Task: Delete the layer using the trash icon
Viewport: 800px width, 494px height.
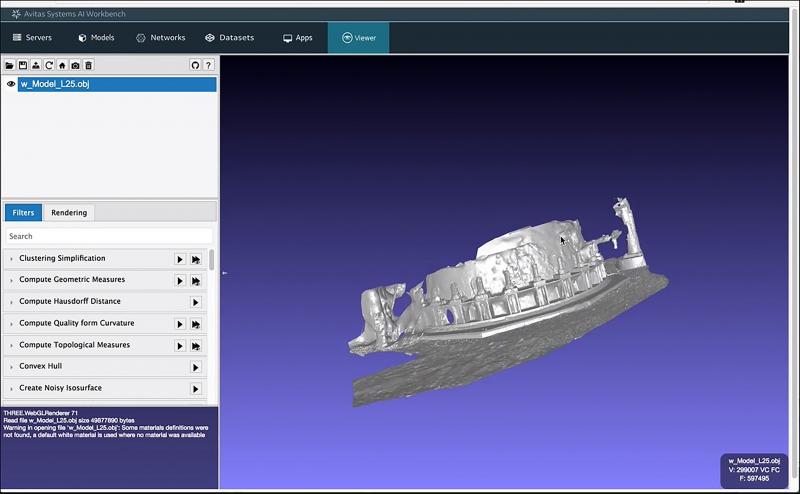Action: 88,65
